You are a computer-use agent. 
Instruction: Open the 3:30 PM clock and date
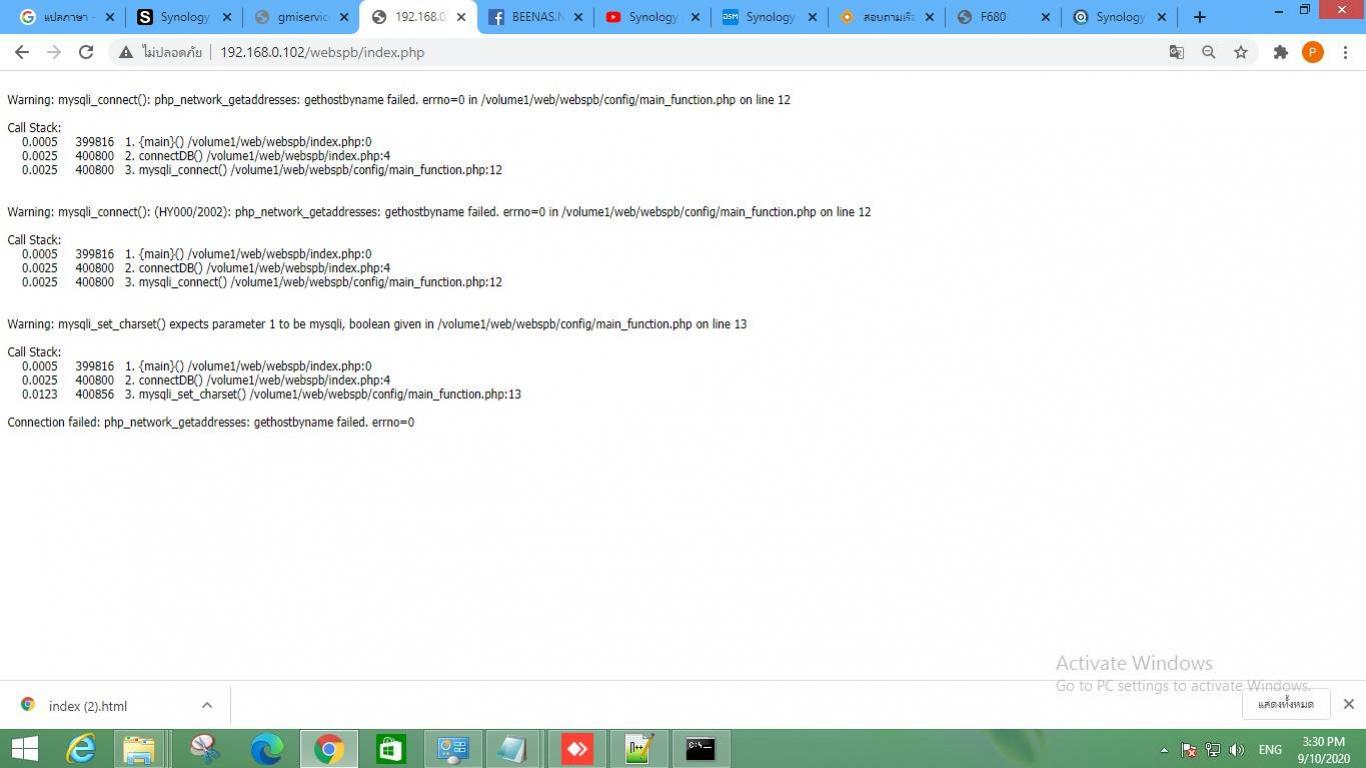(1323, 750)
